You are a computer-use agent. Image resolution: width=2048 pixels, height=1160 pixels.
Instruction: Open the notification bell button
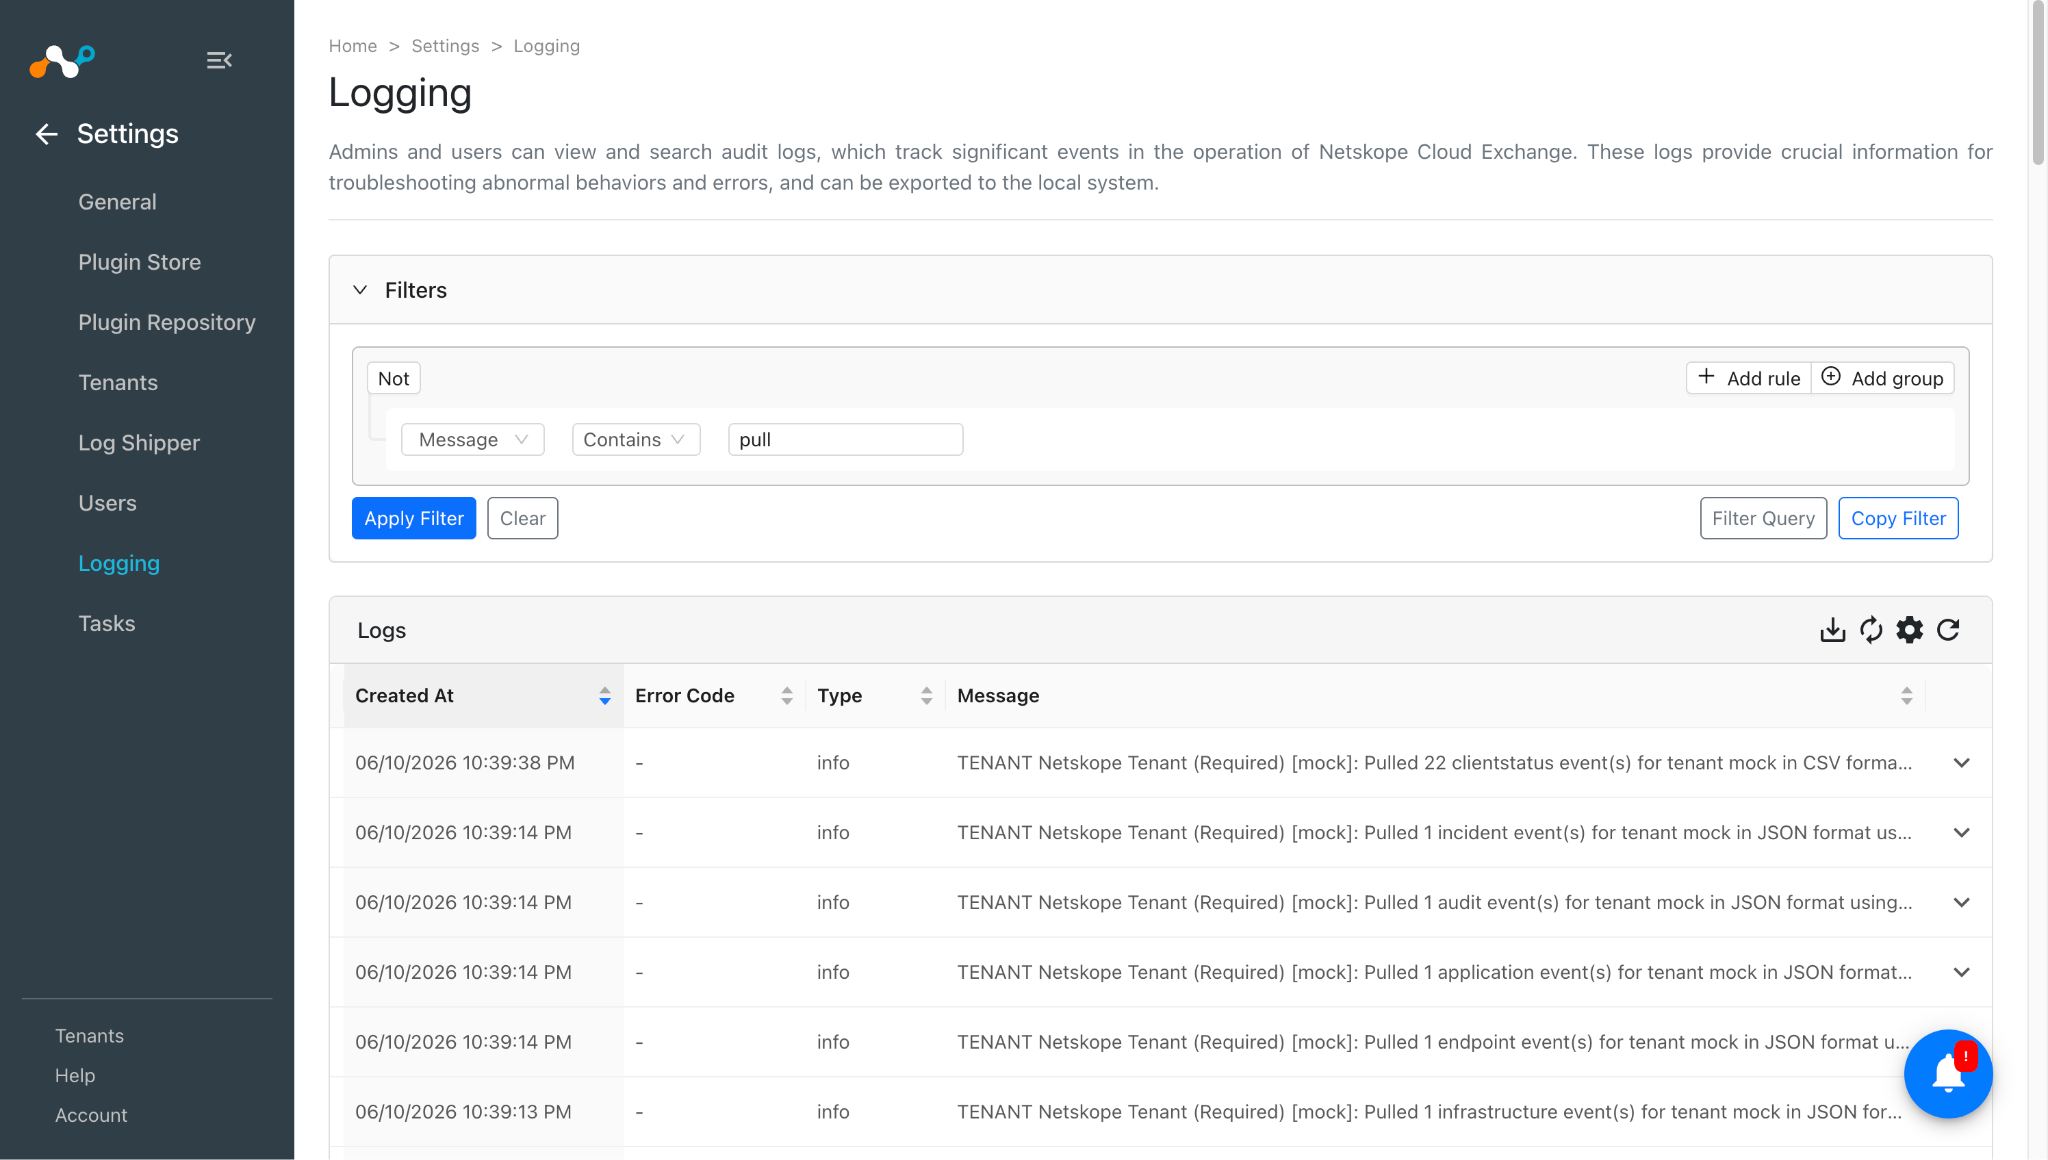pos(1948,1073)
